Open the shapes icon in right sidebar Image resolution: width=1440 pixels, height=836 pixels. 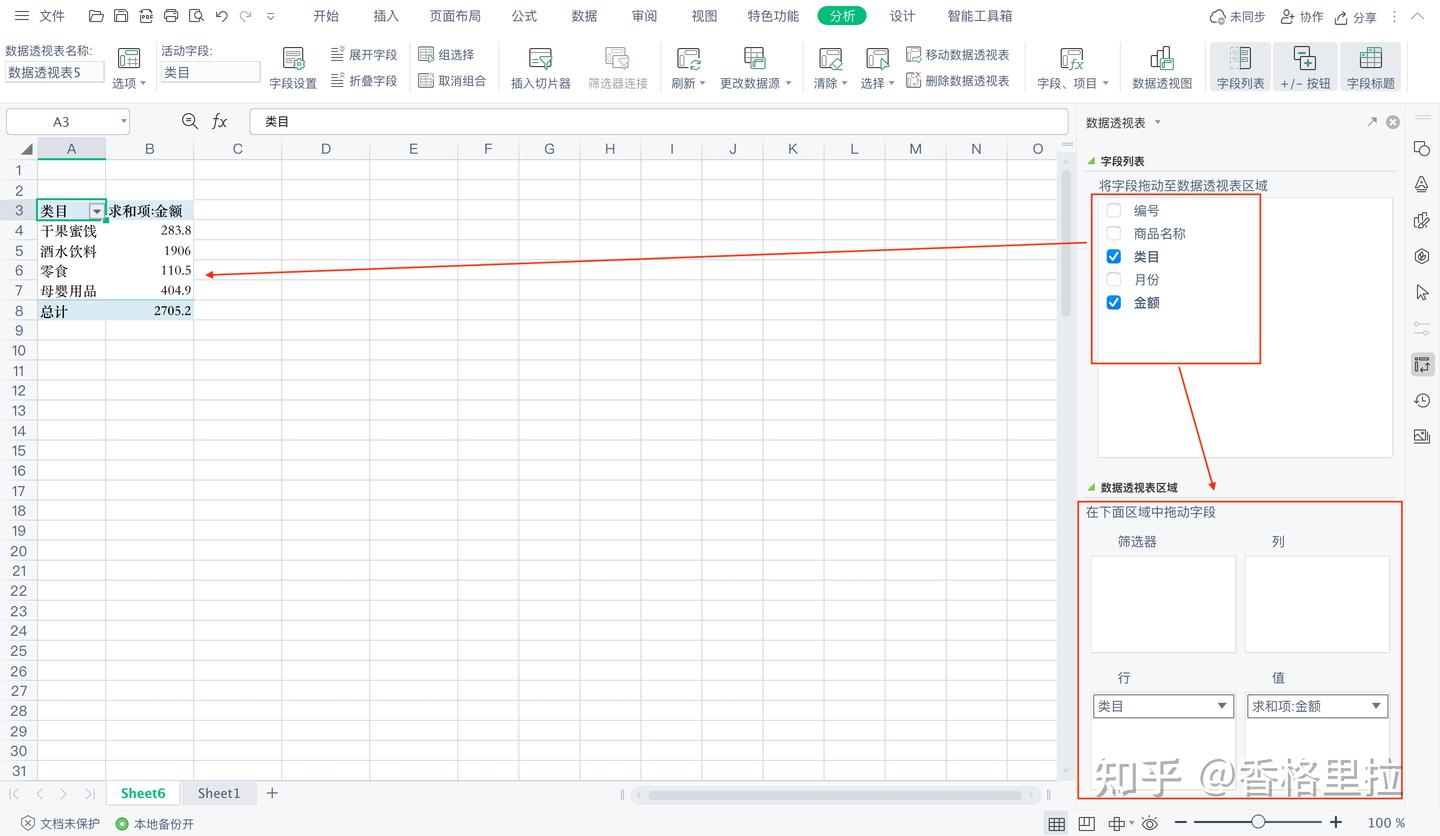(1422, 148)
